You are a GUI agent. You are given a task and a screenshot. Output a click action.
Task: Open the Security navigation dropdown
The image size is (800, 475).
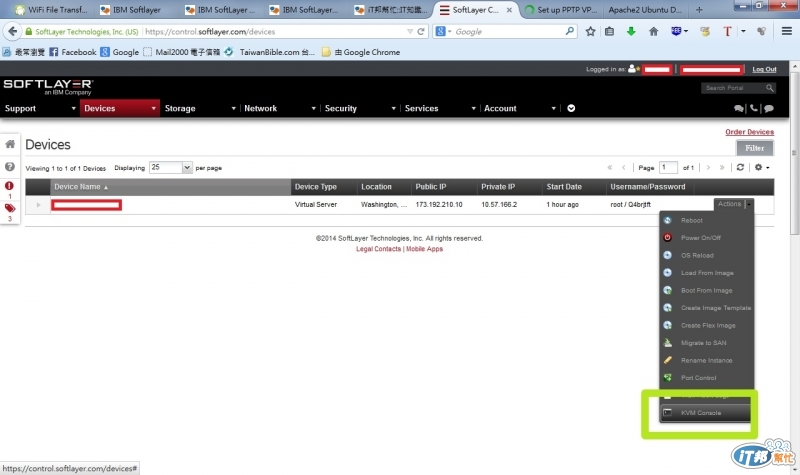click(360, 108)
